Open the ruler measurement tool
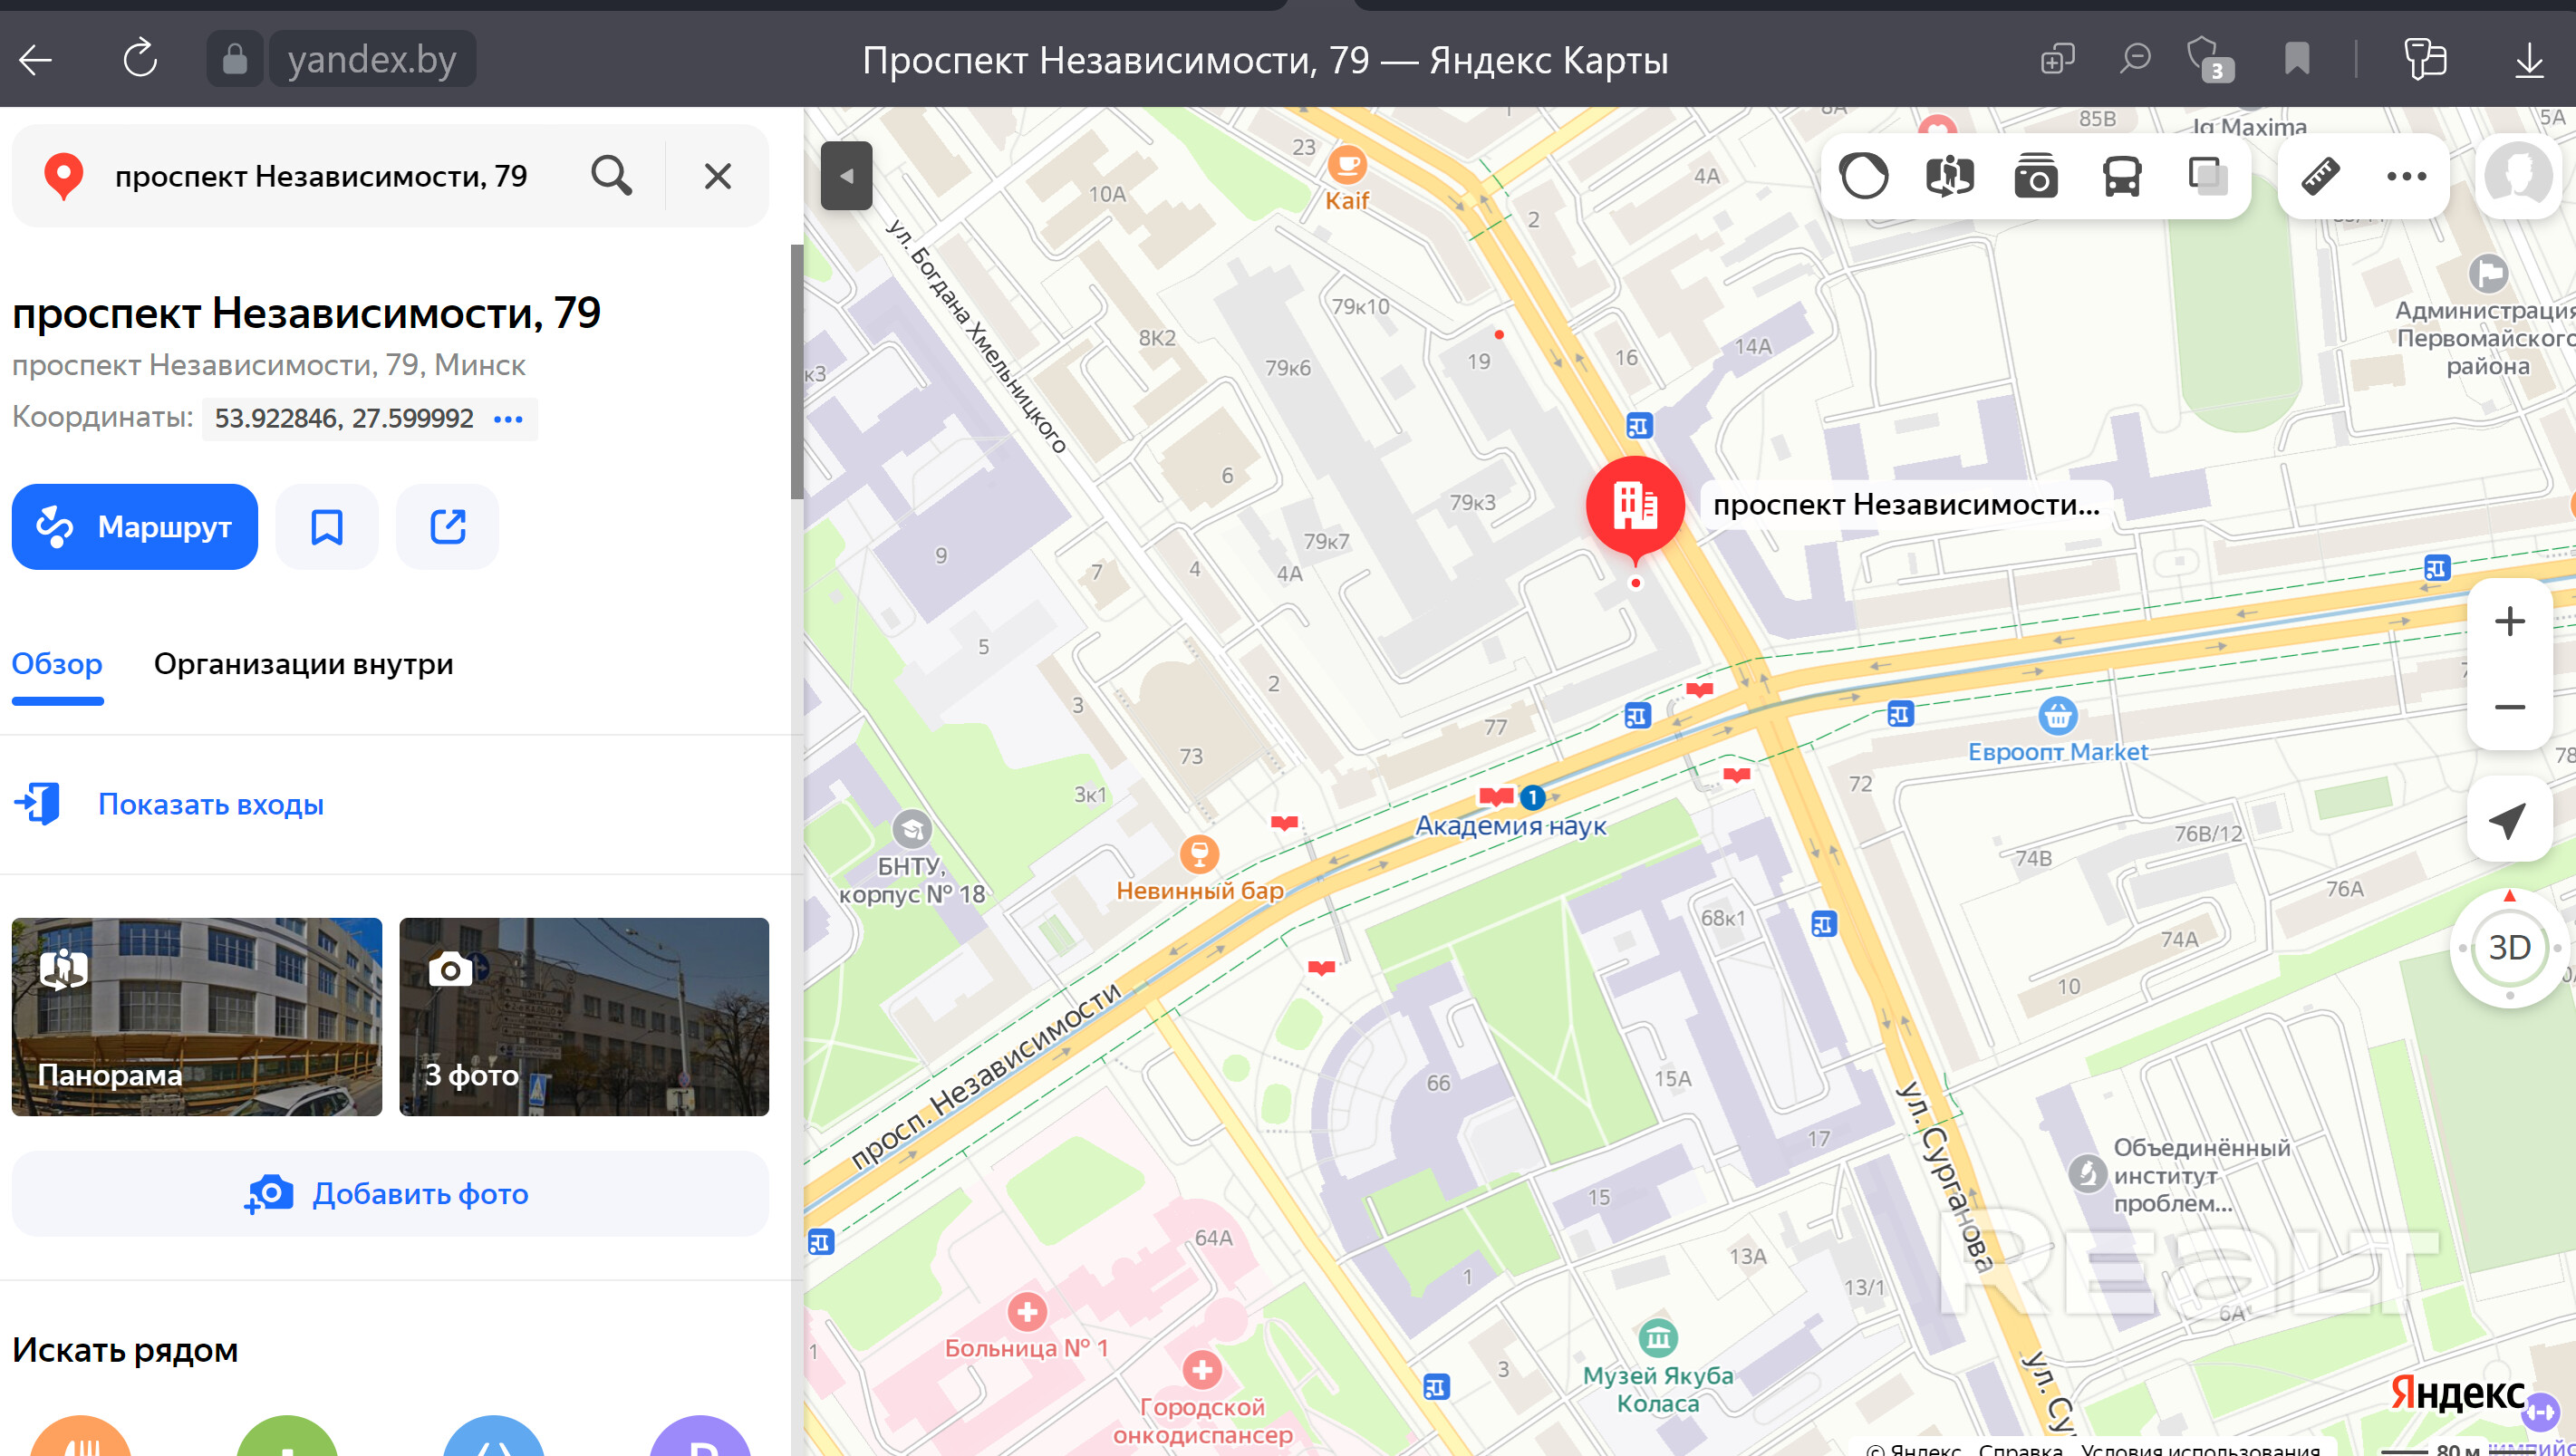 point(2320,177)
